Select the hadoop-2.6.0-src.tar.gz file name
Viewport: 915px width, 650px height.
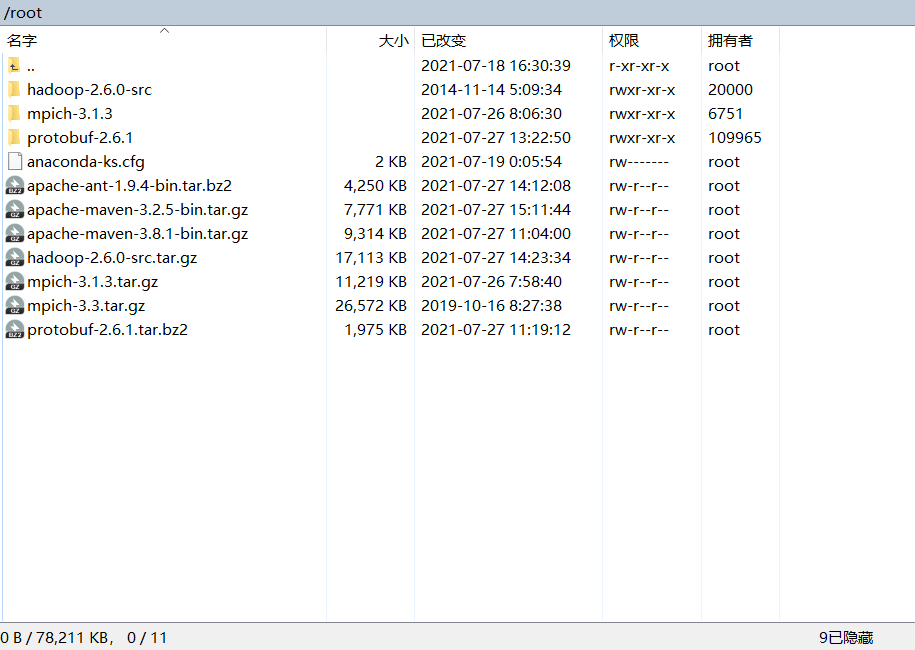coord(112,257)
